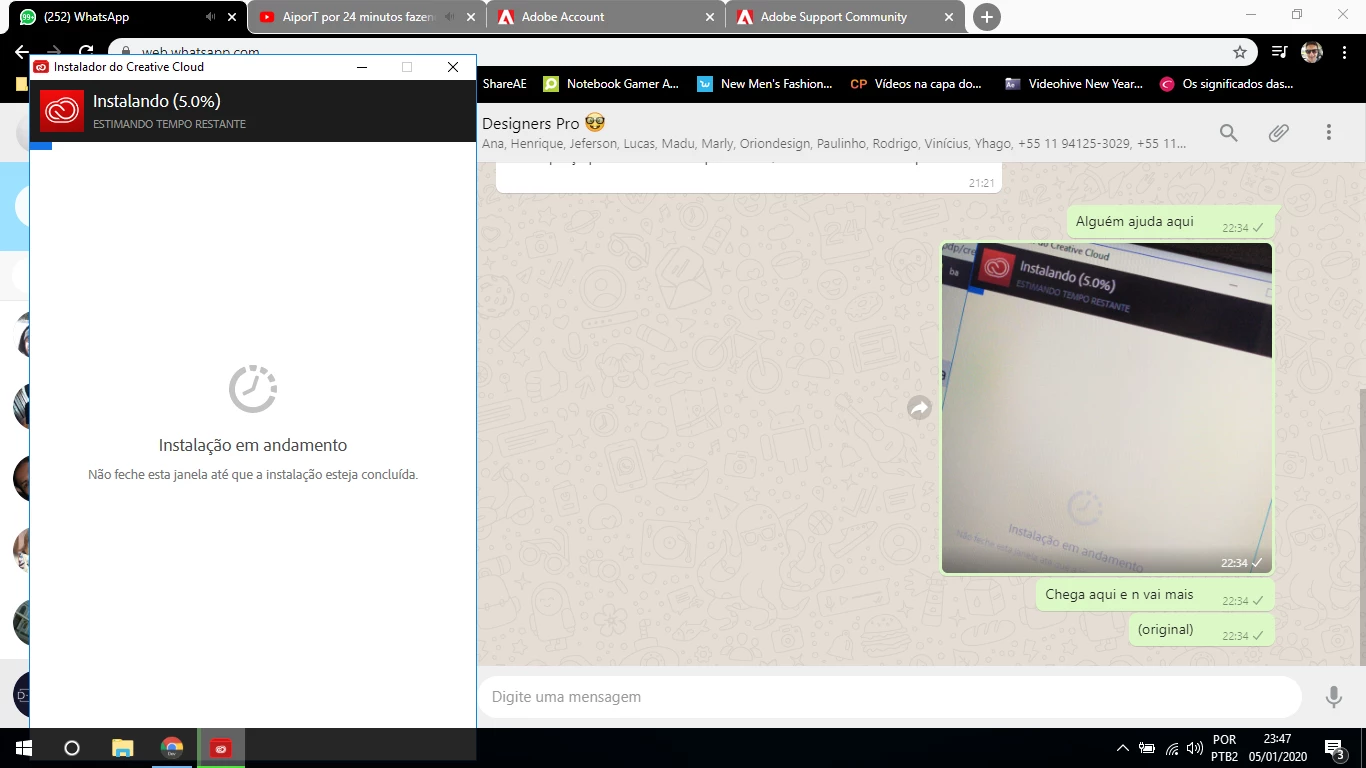Close the Adobe Account tab
This screenshot has height=768, width=1366.
[710, 17]
